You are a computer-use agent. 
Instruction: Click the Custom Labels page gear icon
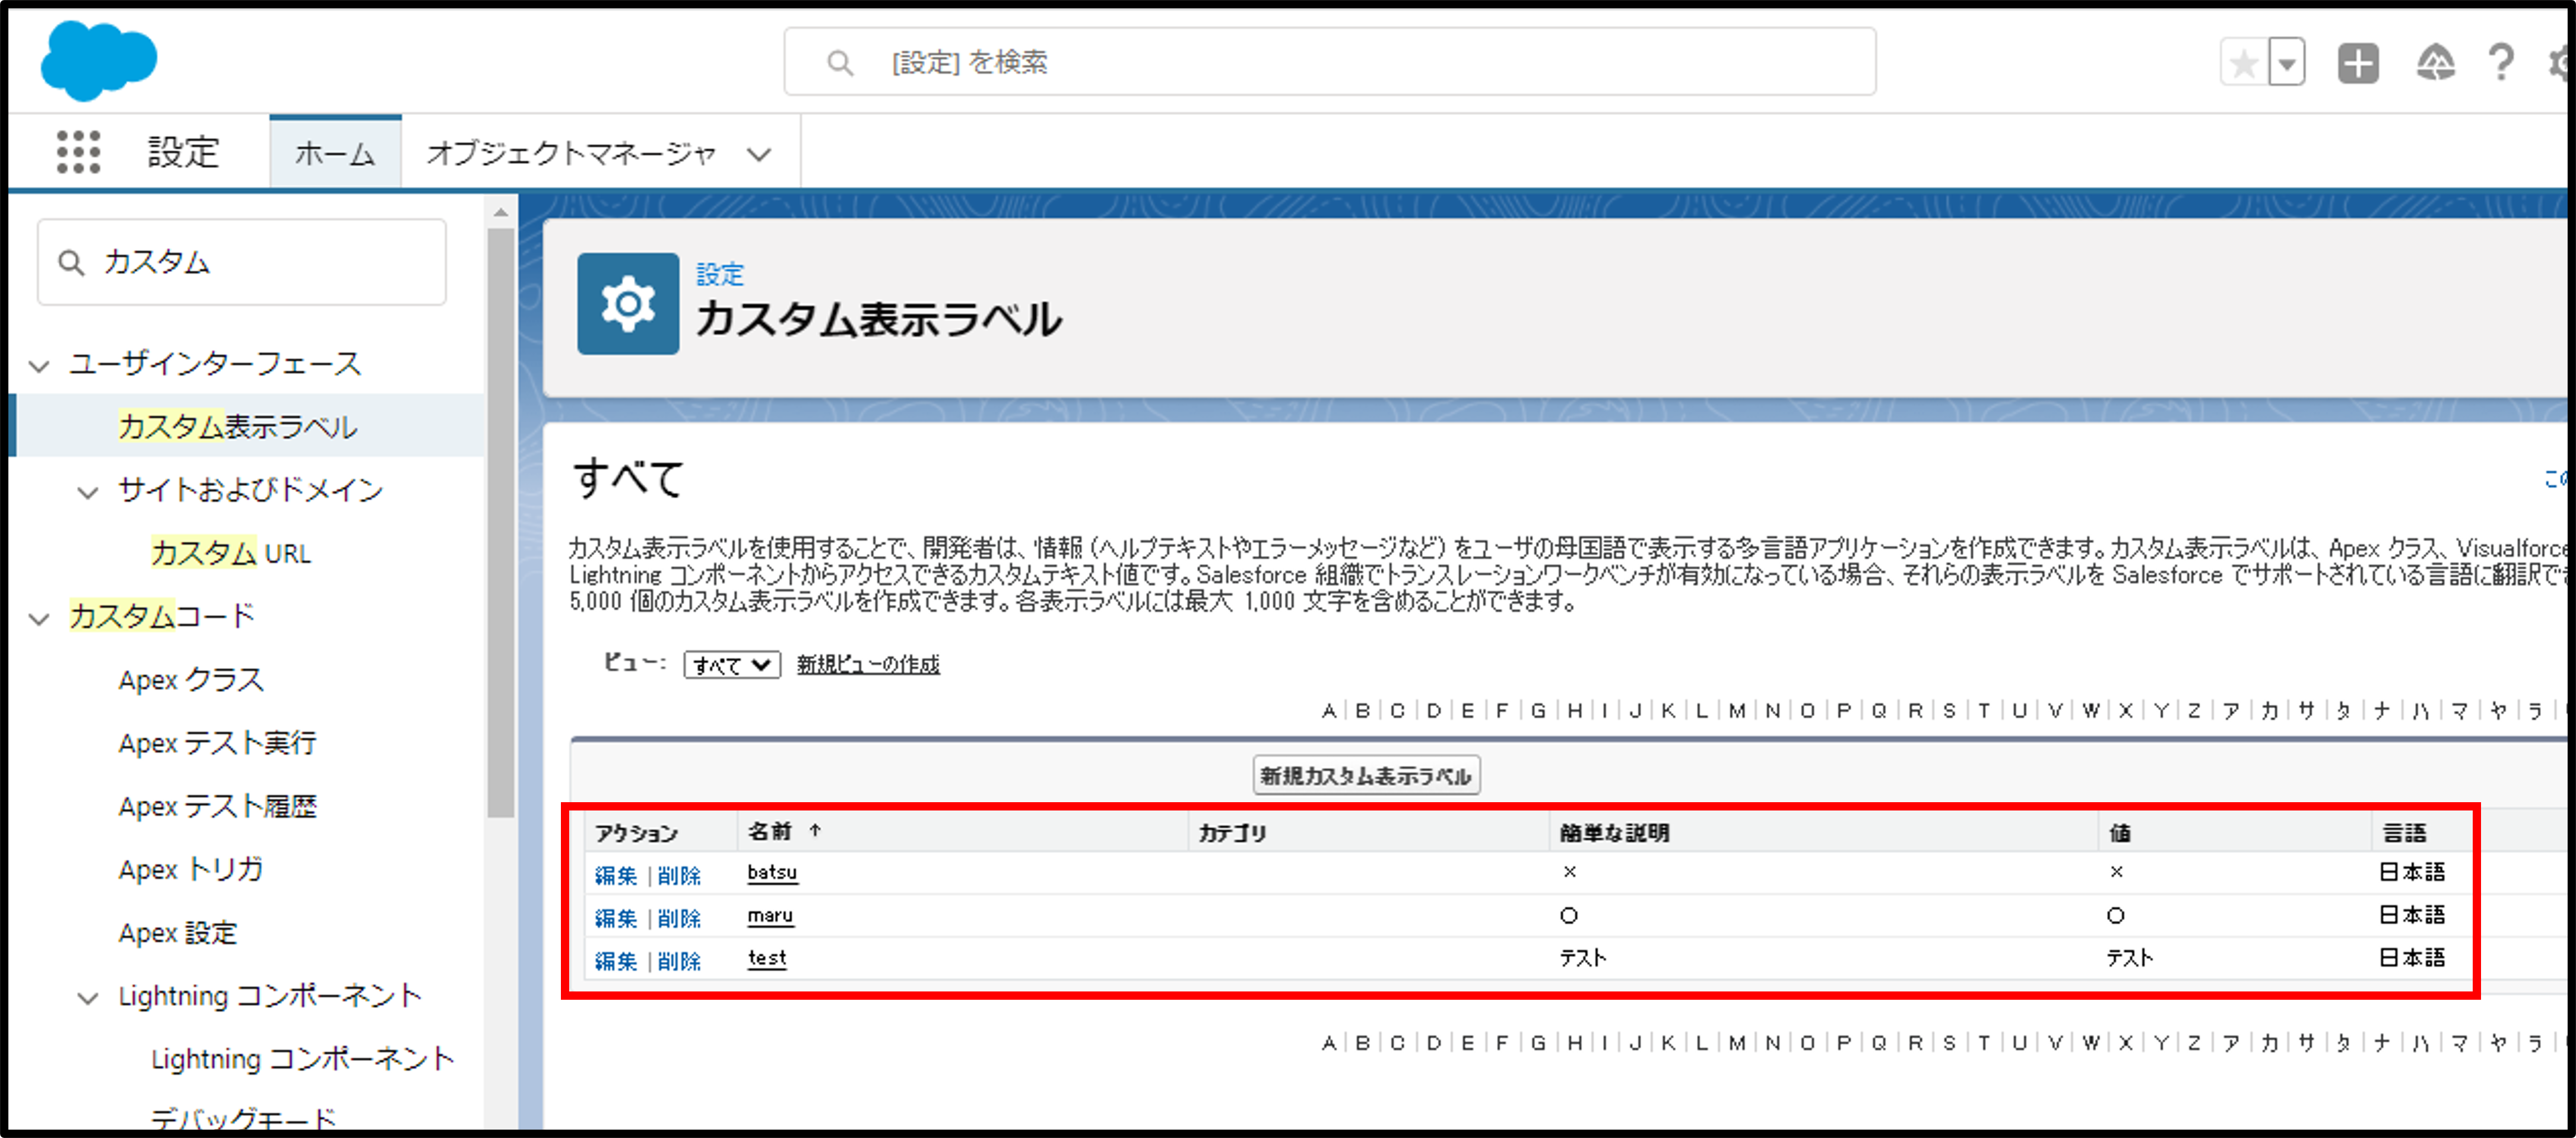(x=628, y=304)
